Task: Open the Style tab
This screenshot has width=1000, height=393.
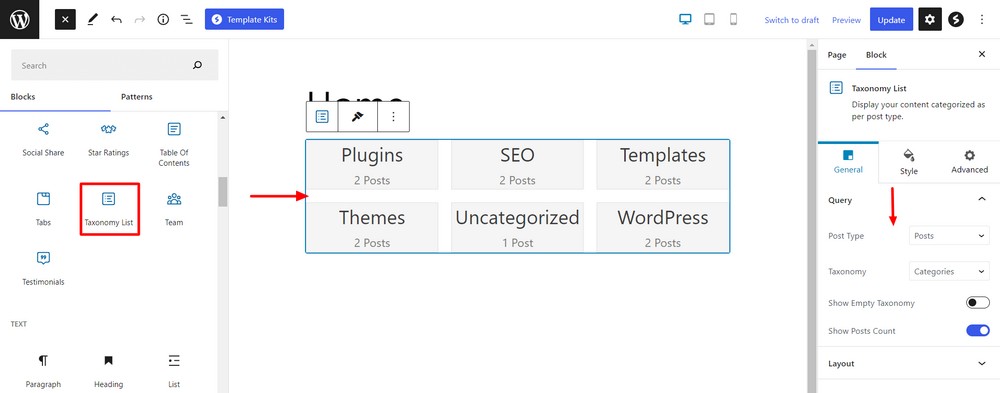Action: (909, 162)
